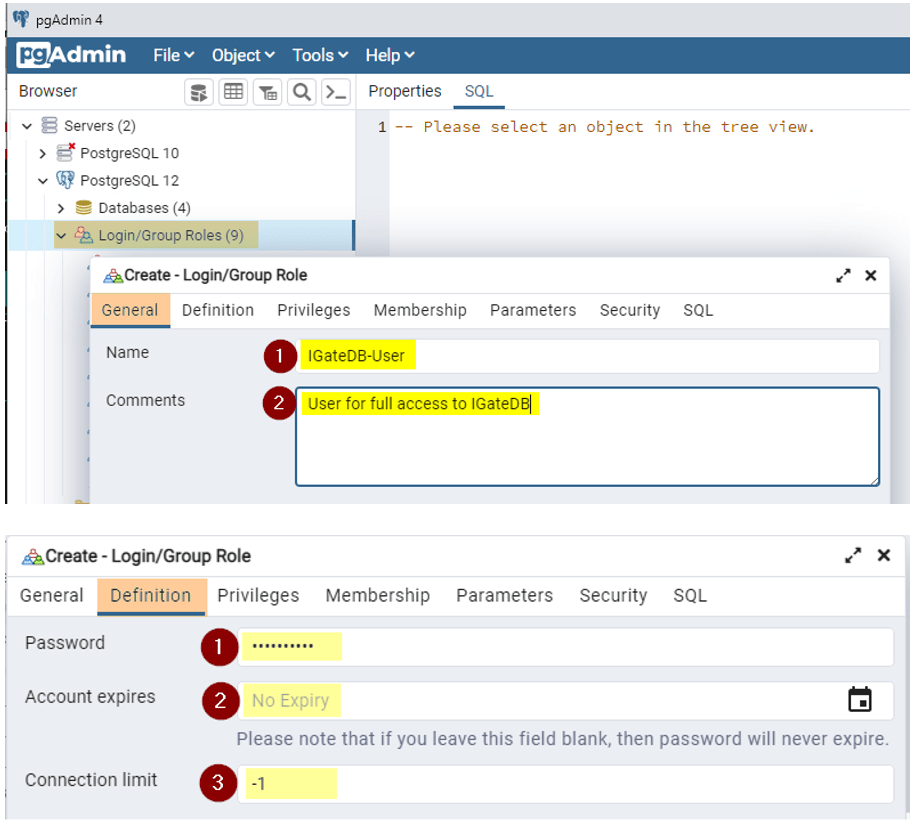Collapse the Login/Group Roles (9) node
The image size is (919, 832).
(61, 236)
